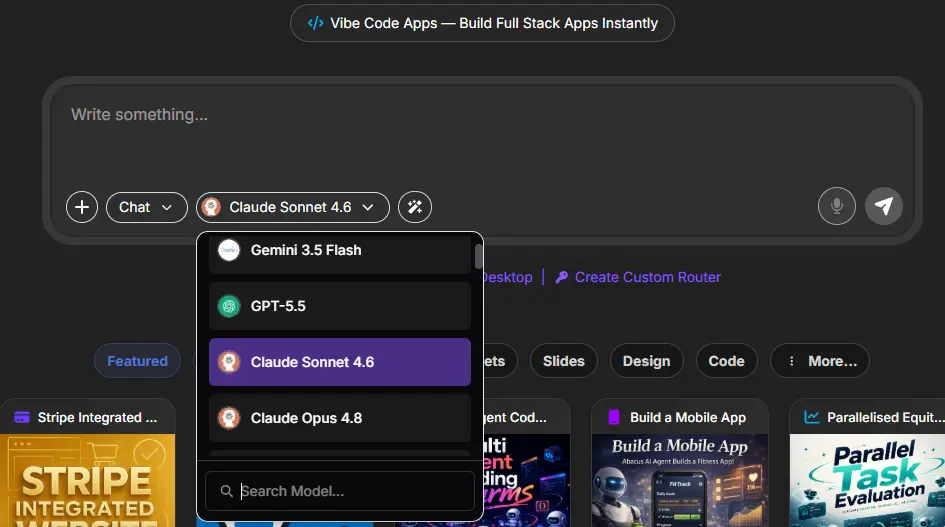Click the Claude logo beside Claude Opus 4.8
945x527 pixels.
point(229,418)
